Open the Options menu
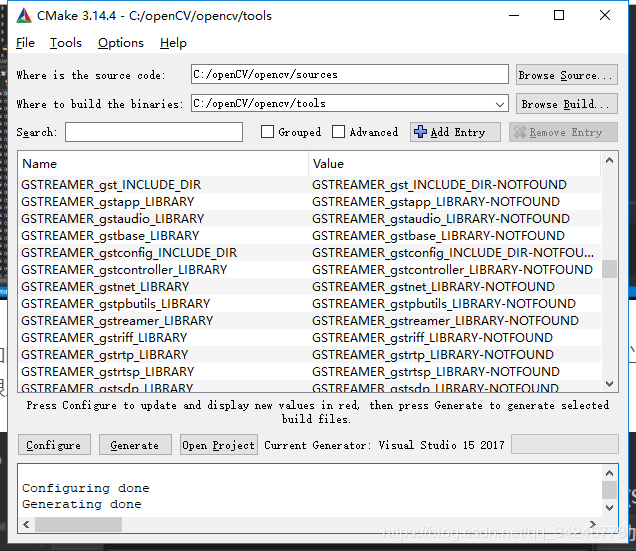The height and width of the screenshot is (551, 636). pos(121,43)
